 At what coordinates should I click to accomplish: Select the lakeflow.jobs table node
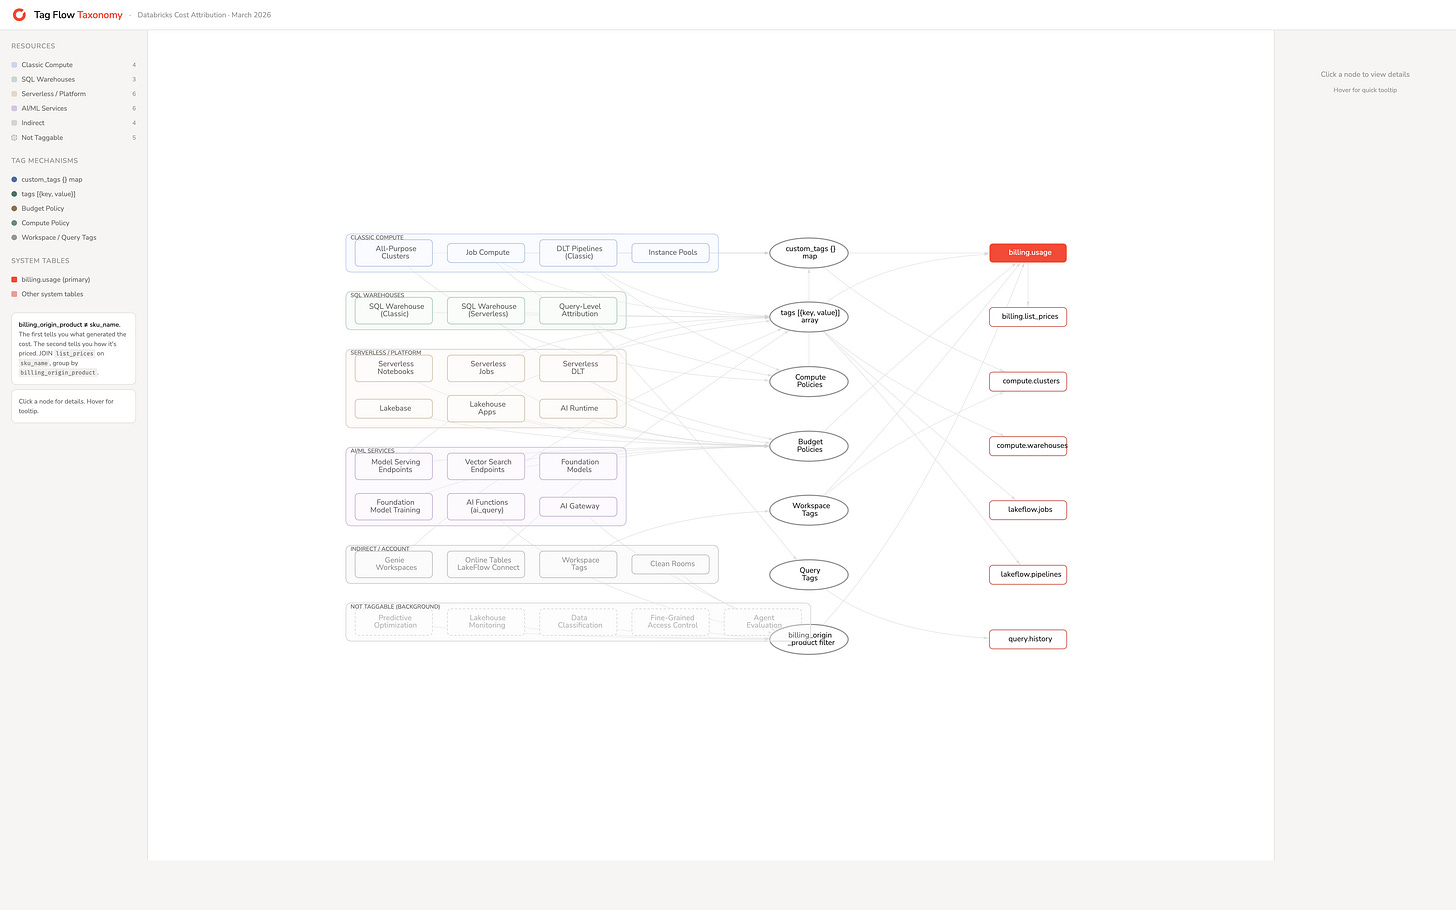(x=1028, y=510)
